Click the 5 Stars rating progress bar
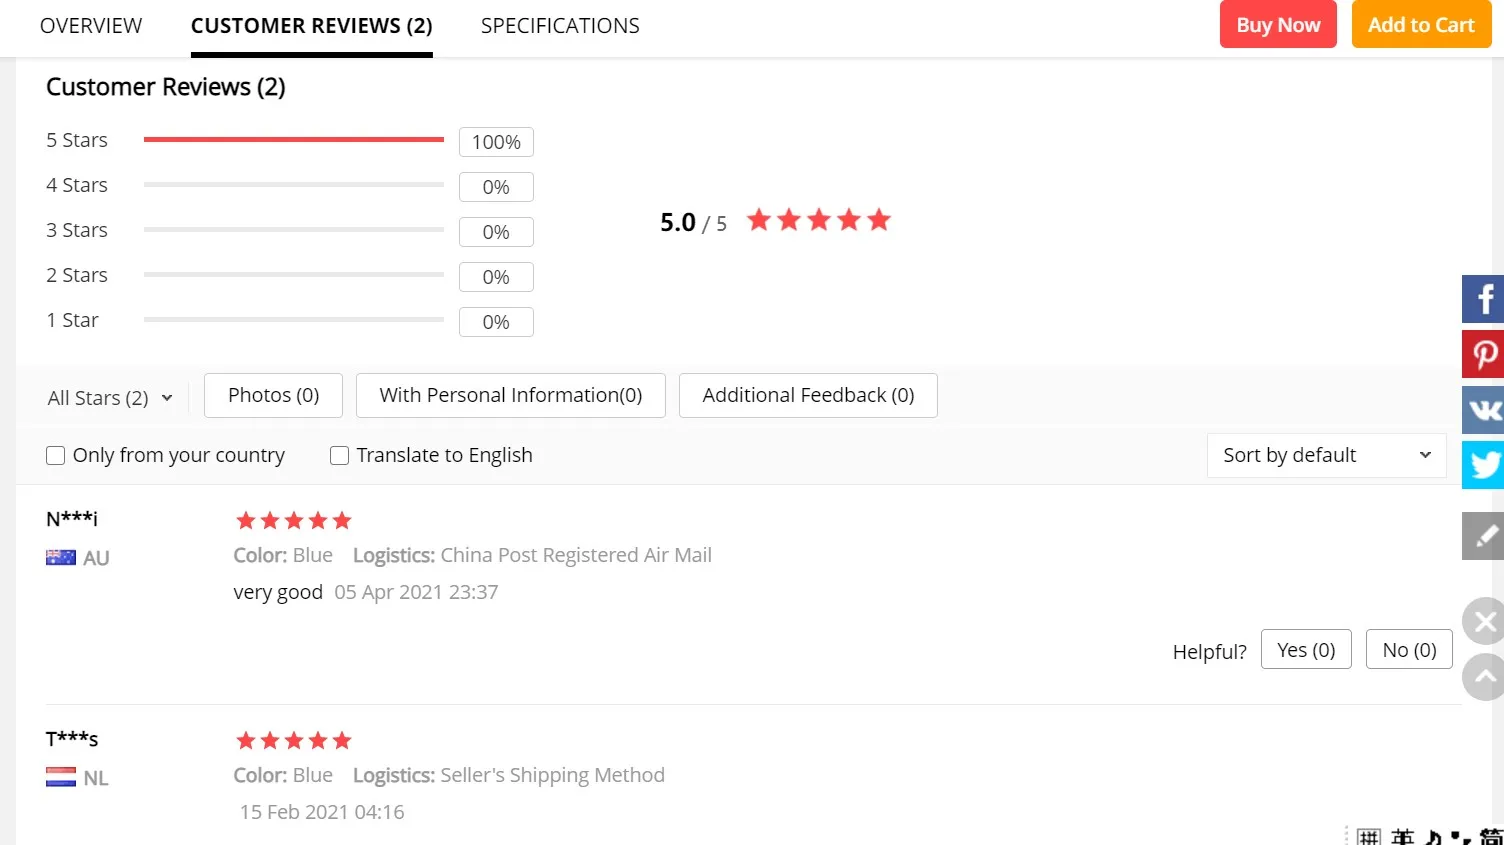1504x845 pixels. point(294,140)
